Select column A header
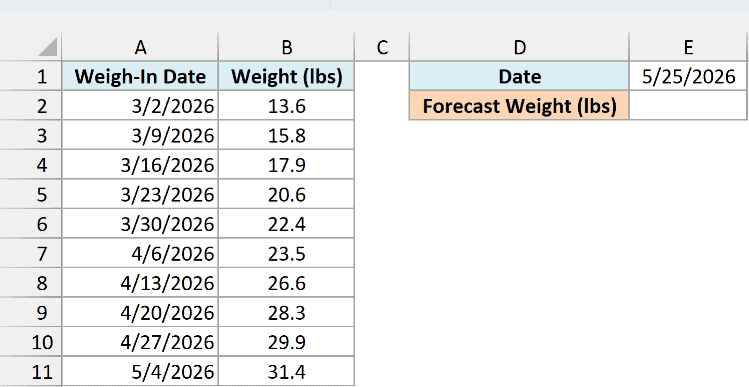Viewport: 749px width, 387px height. click(x=140, y=47)
